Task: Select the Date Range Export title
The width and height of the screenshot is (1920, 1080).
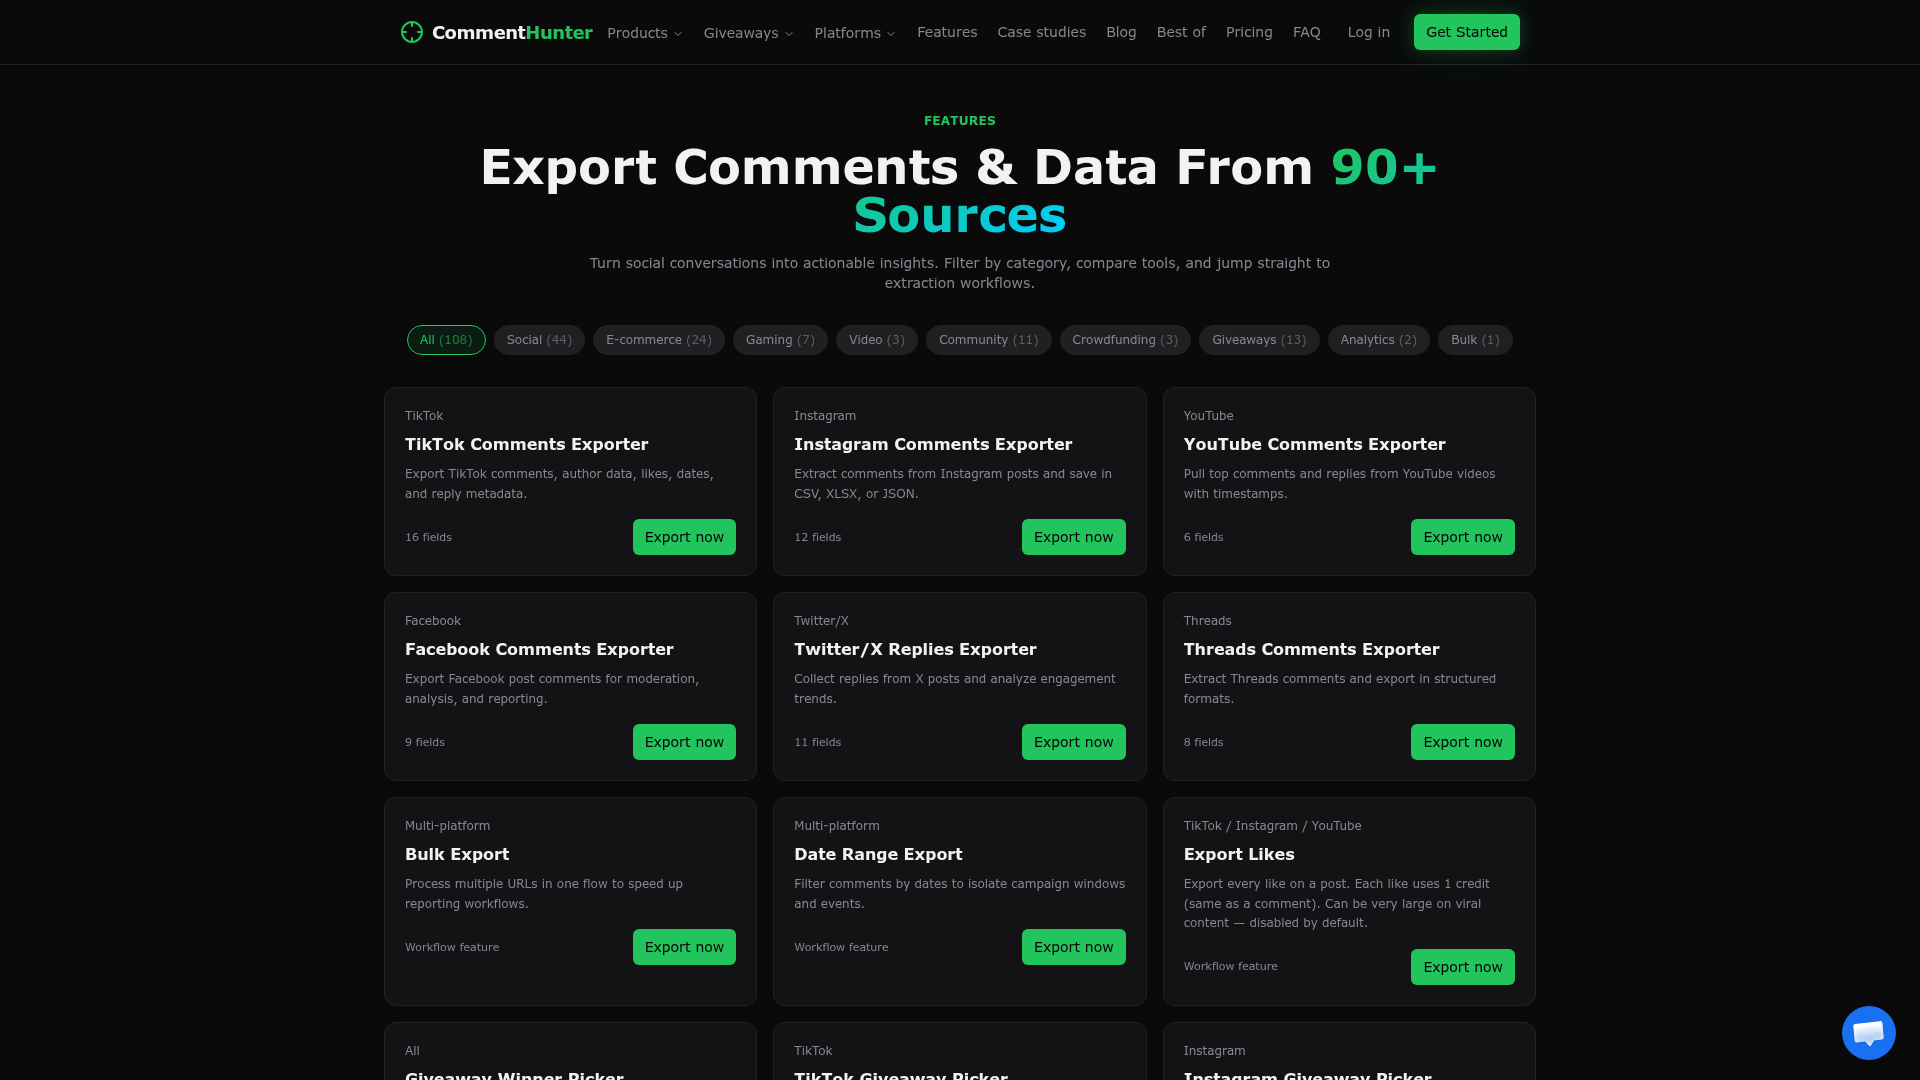Action: (878, 854)
